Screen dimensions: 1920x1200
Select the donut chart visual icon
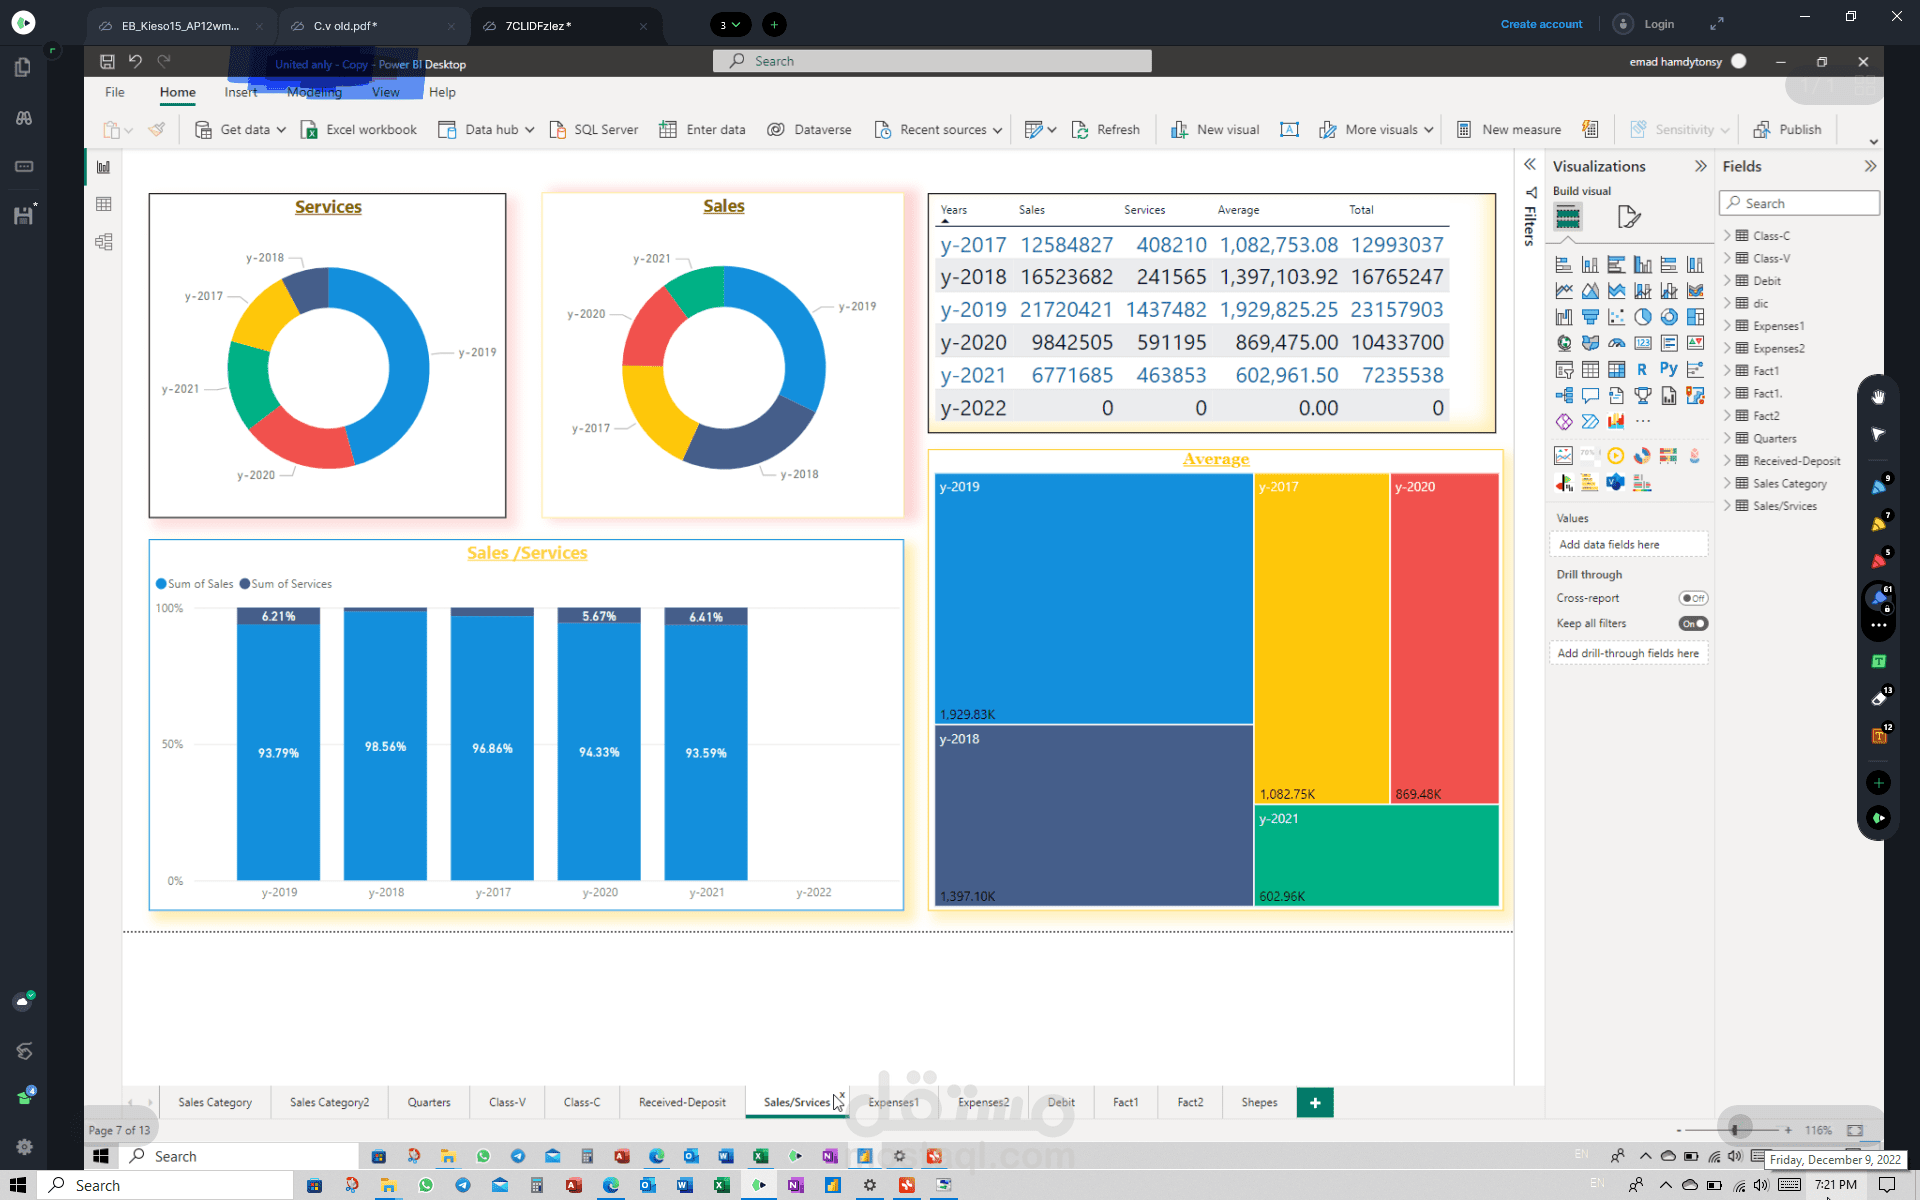click(1669, 317)
